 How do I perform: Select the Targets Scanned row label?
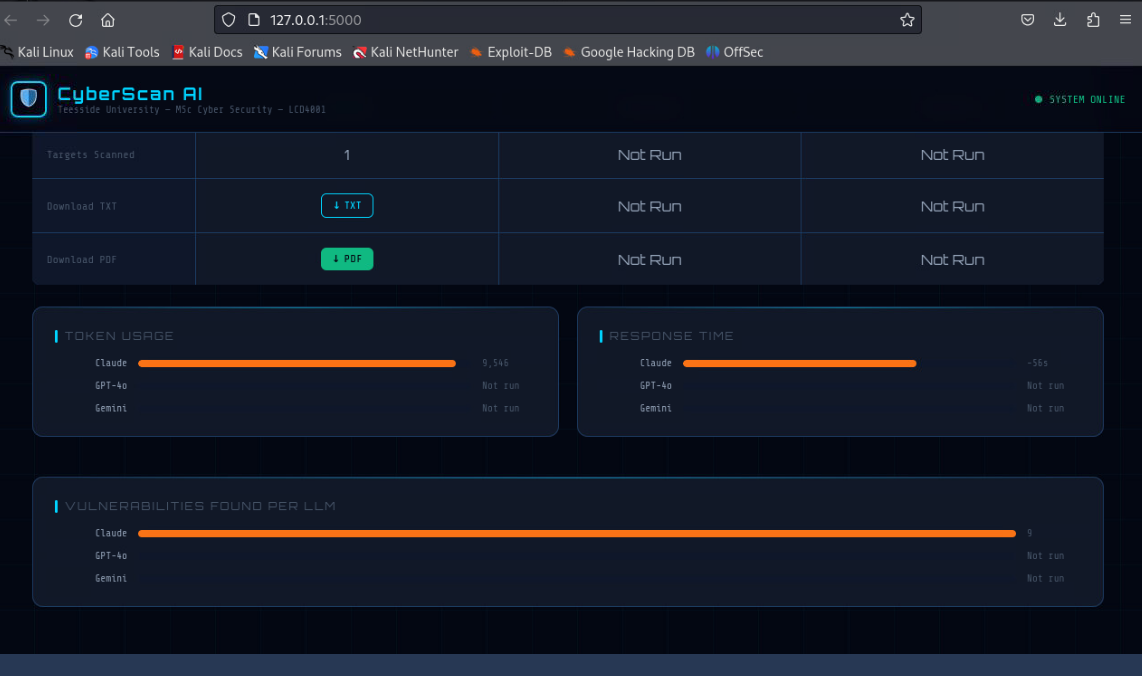coord(90,155)
